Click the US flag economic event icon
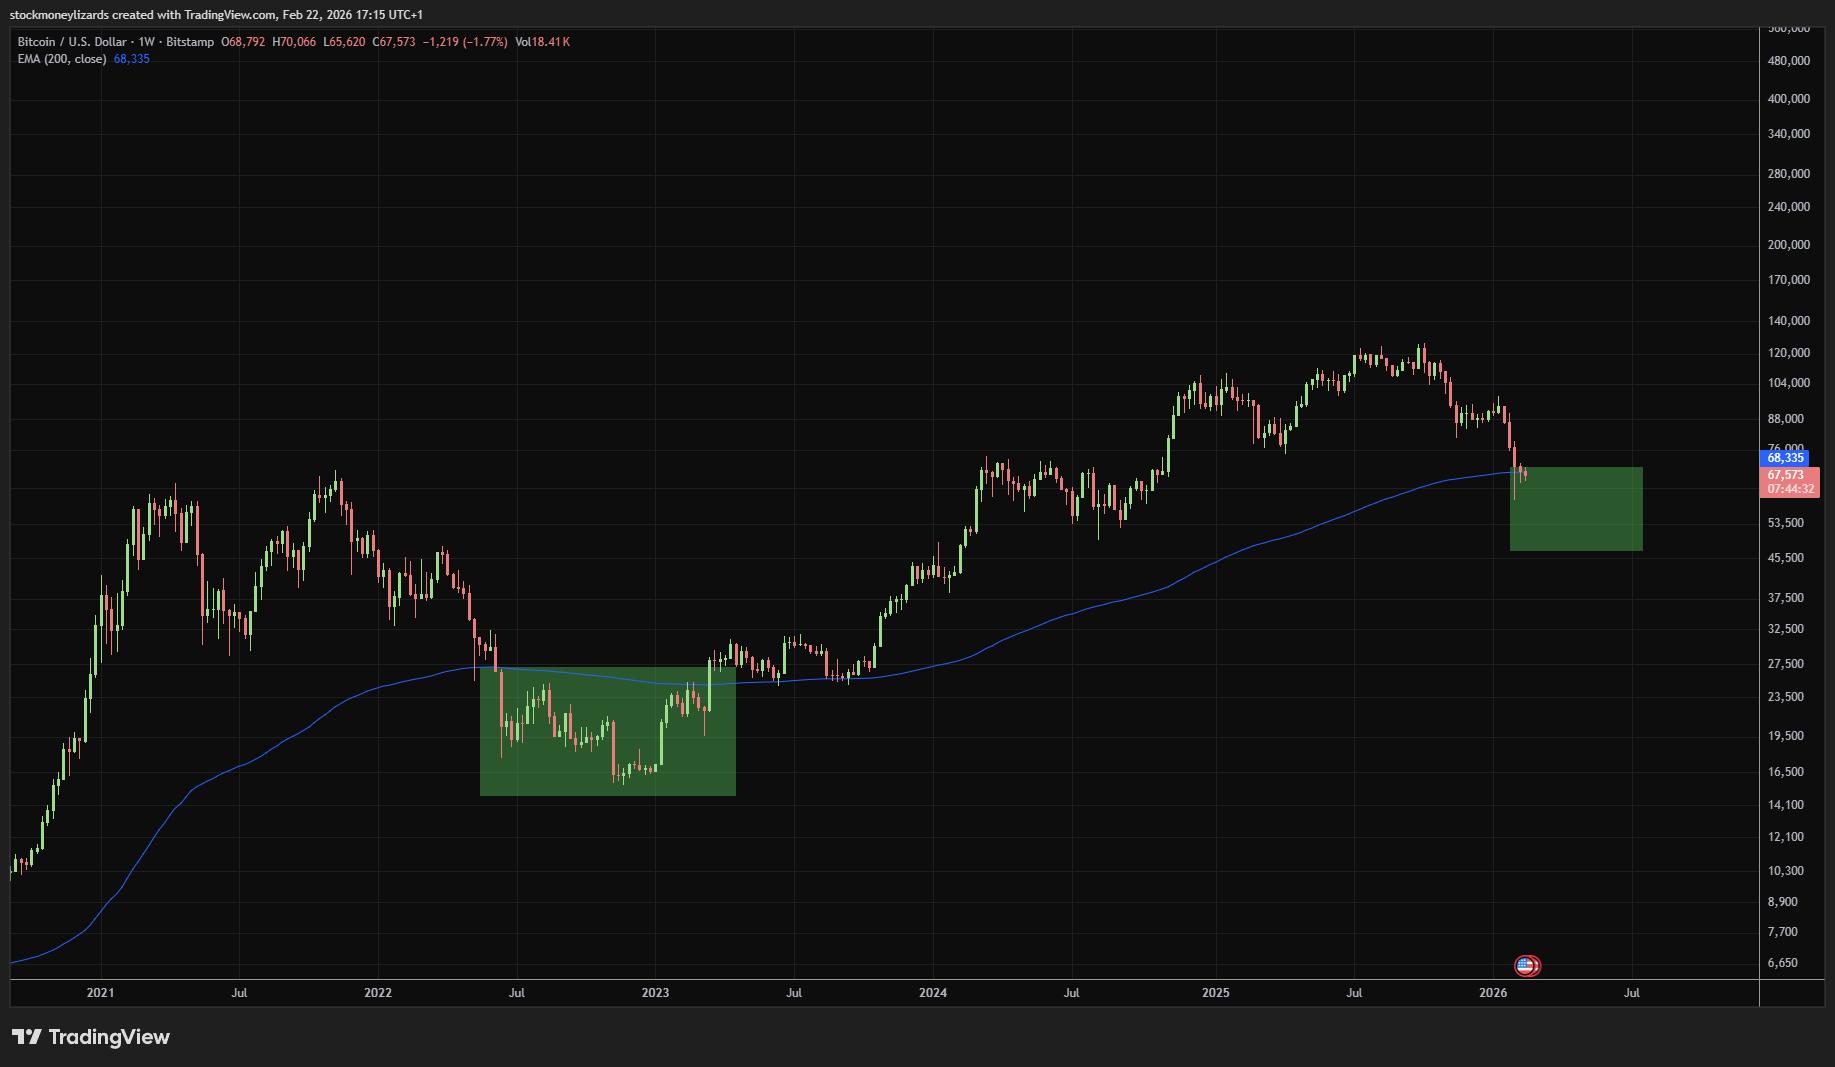This screenshot has width=1835, height=1067. (1526, 965)
